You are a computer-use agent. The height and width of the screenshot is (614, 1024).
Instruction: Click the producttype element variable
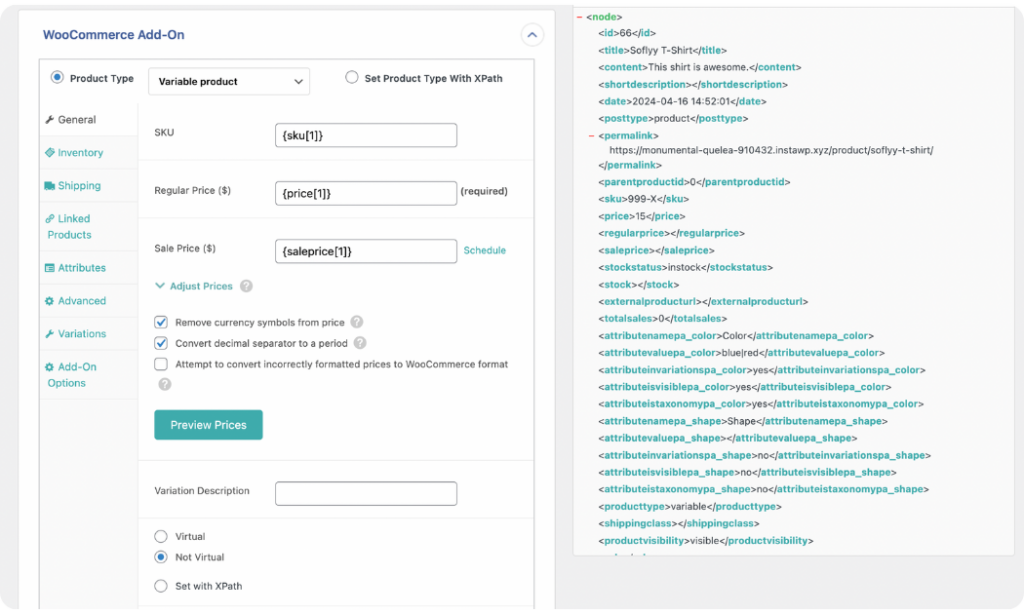690,506
